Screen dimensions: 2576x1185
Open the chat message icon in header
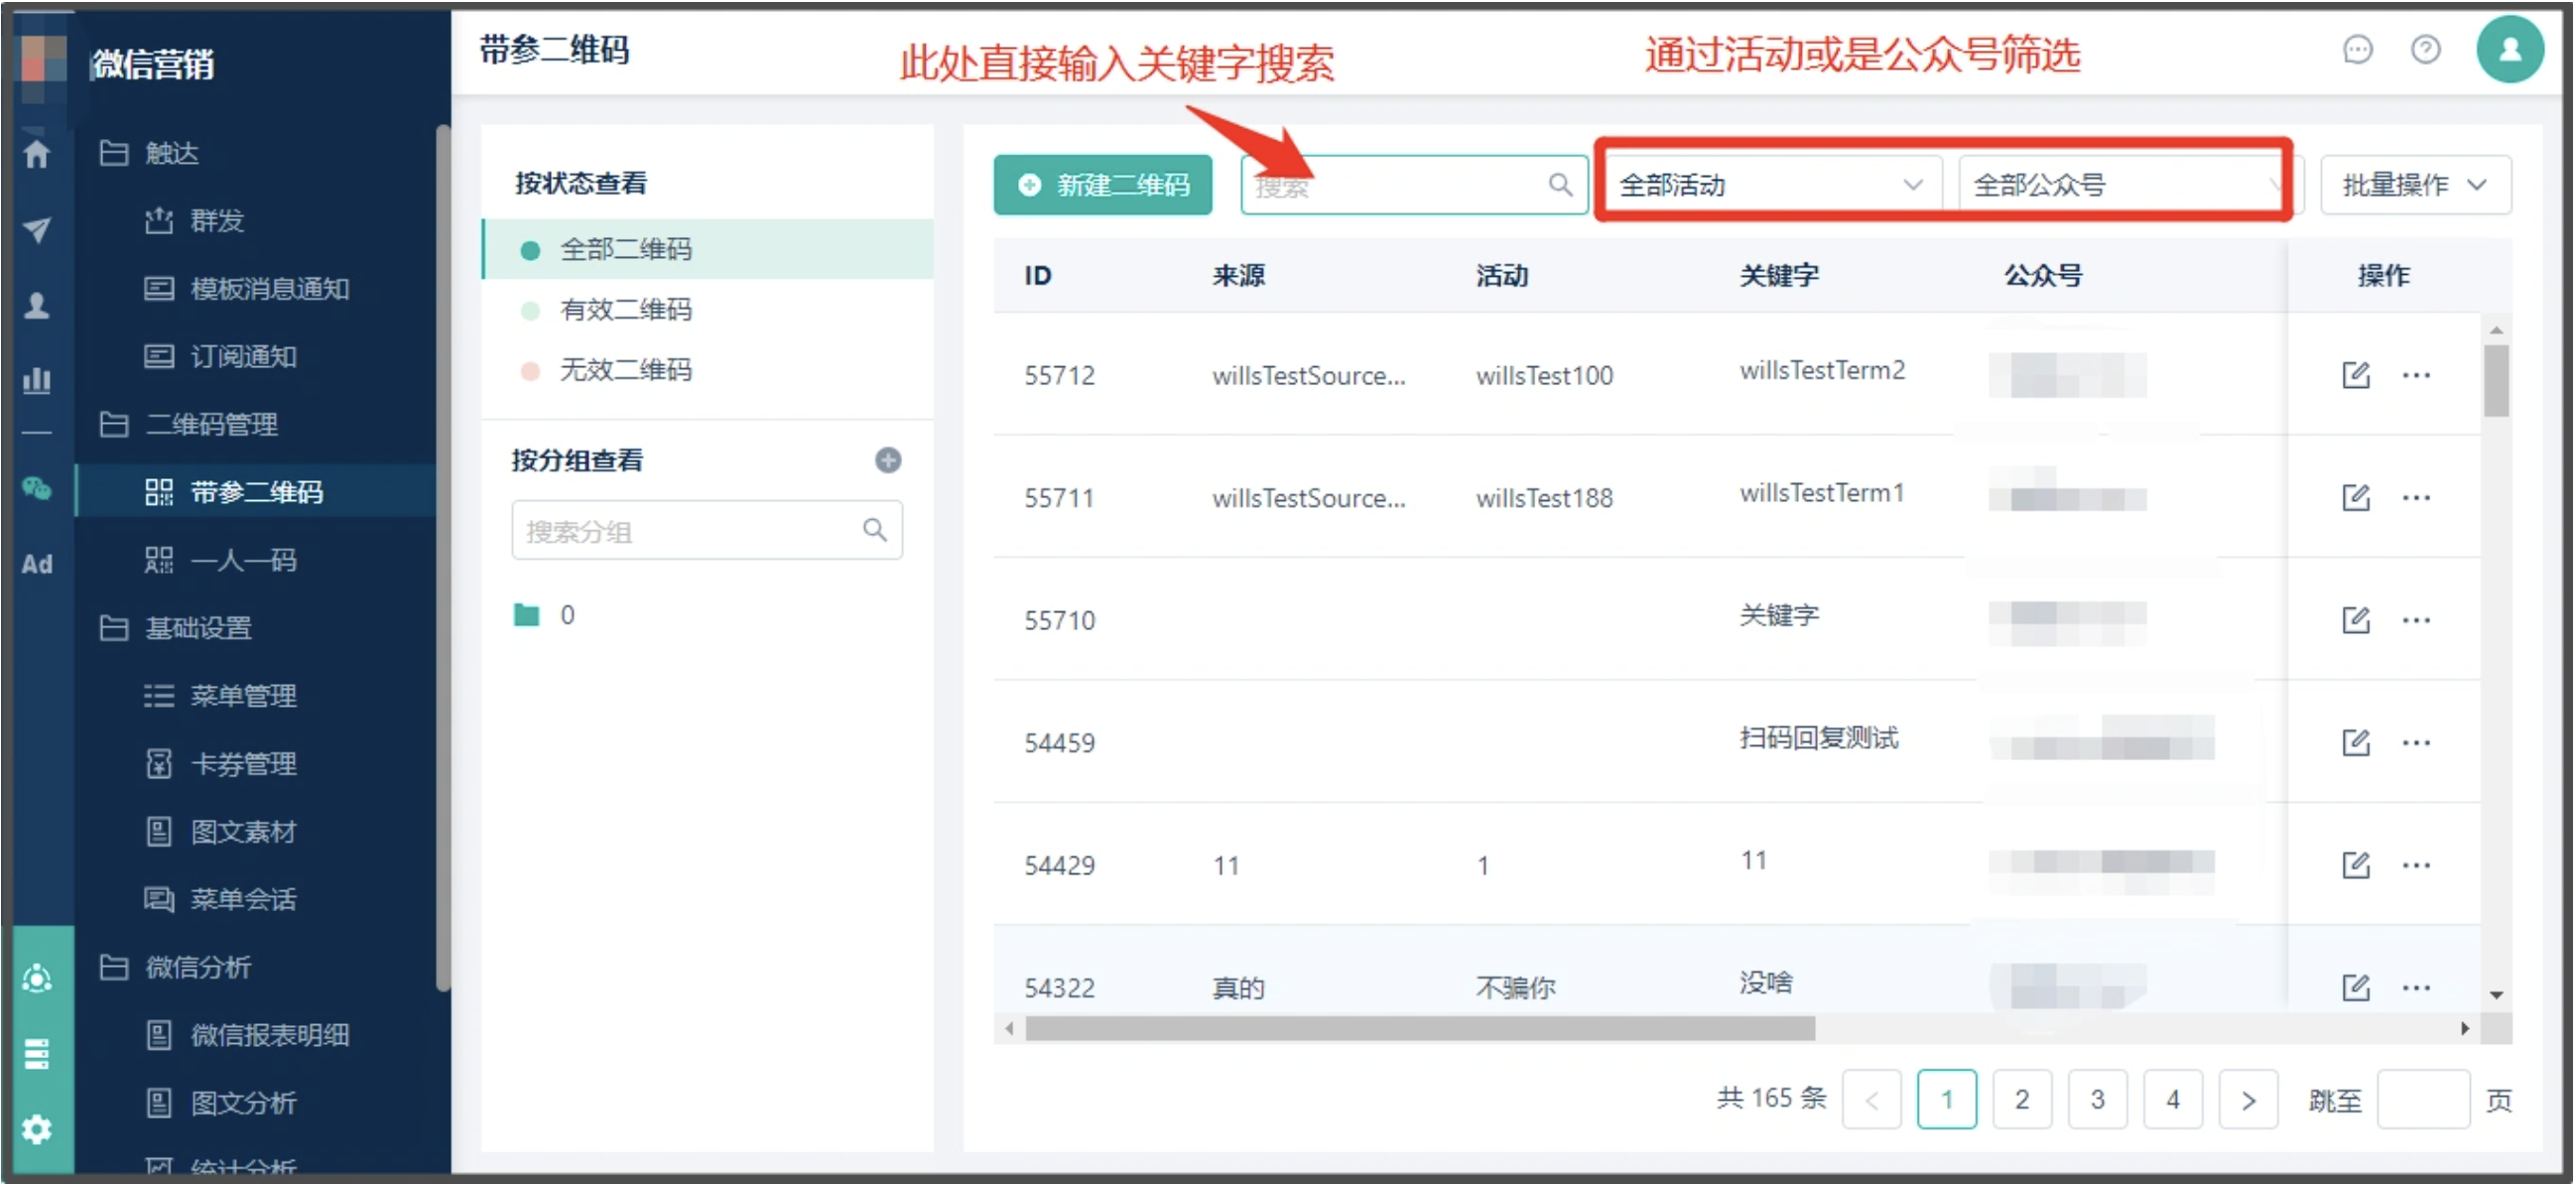(2358, 49)
